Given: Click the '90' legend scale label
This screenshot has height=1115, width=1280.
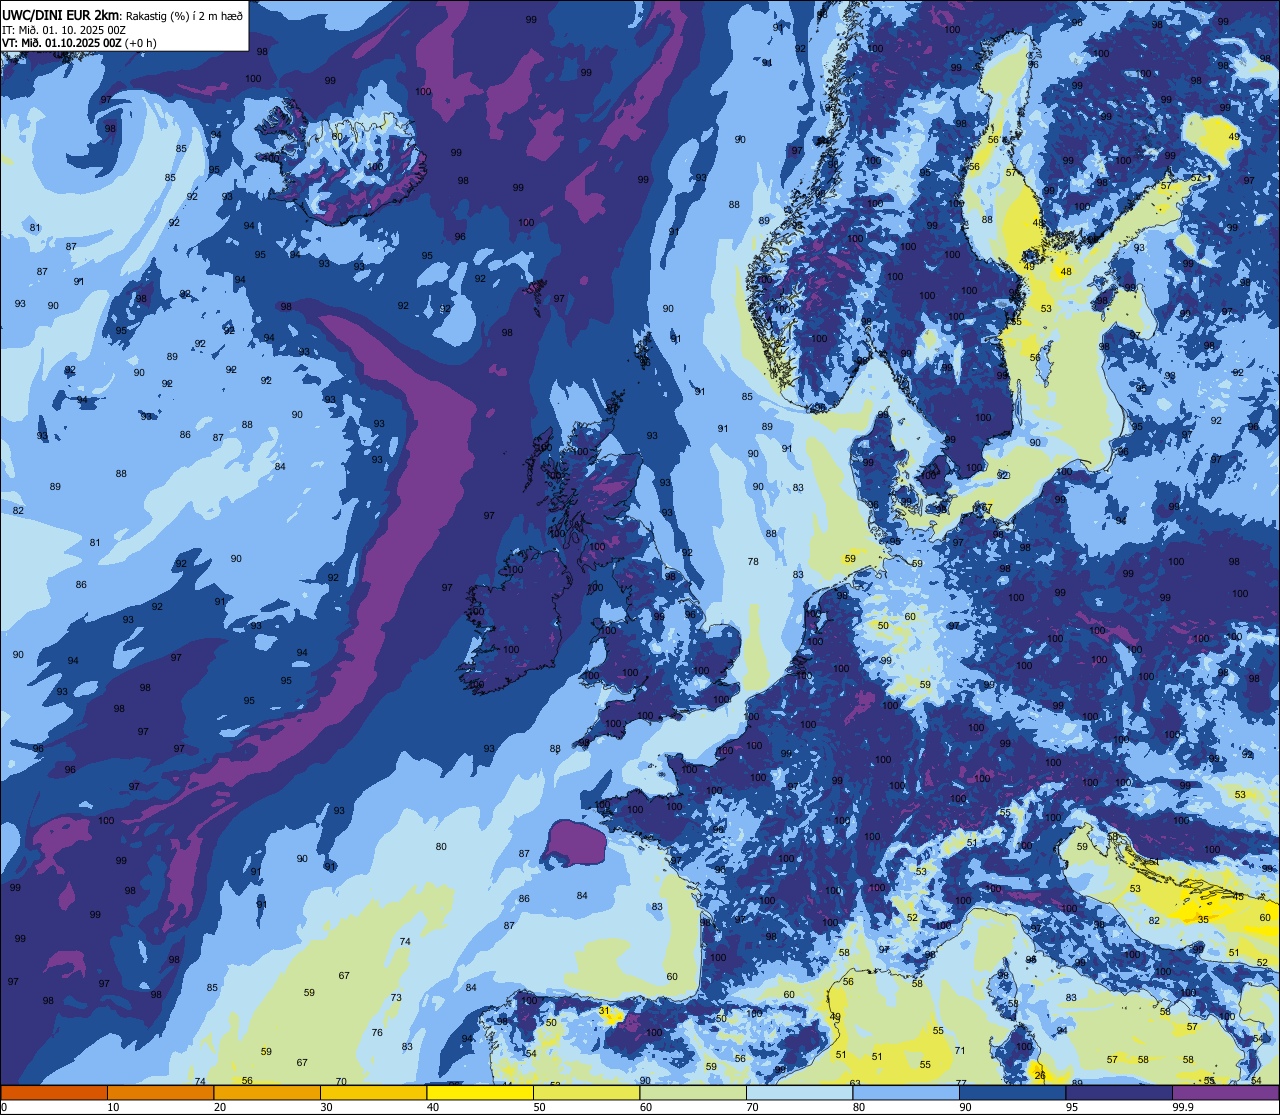Looking at the screenshot, I should click(x=965, y=1107).
